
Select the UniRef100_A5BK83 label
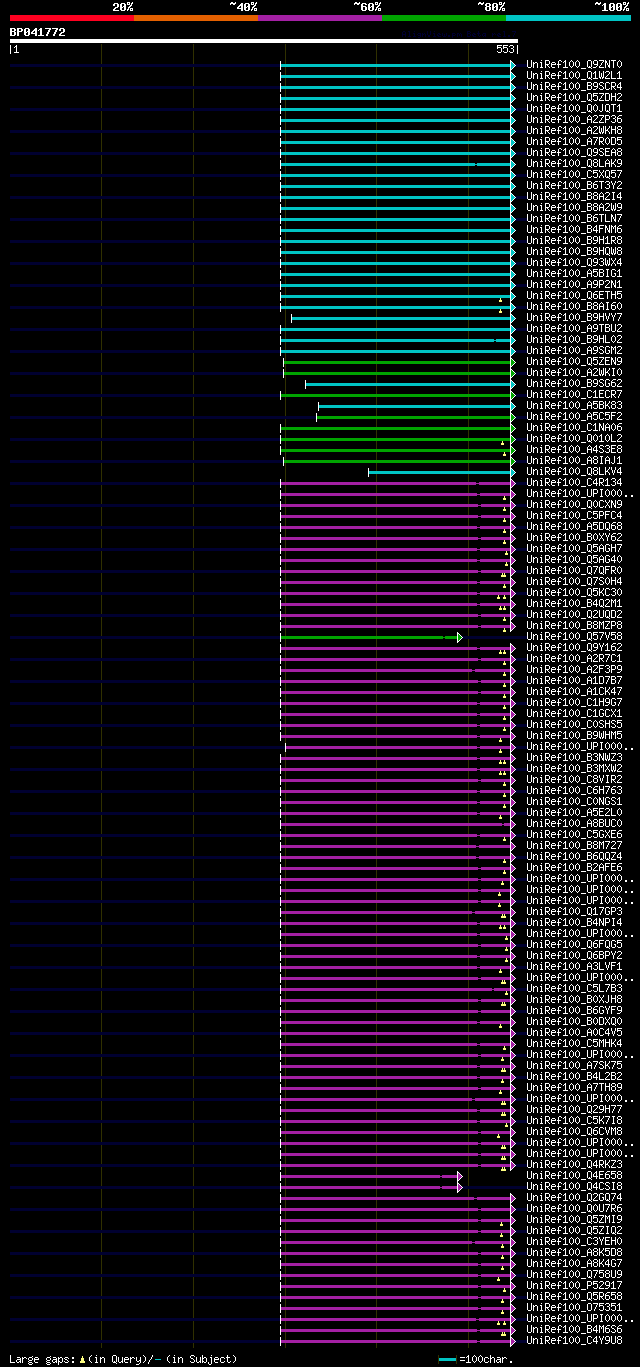[x=574, y=406]
